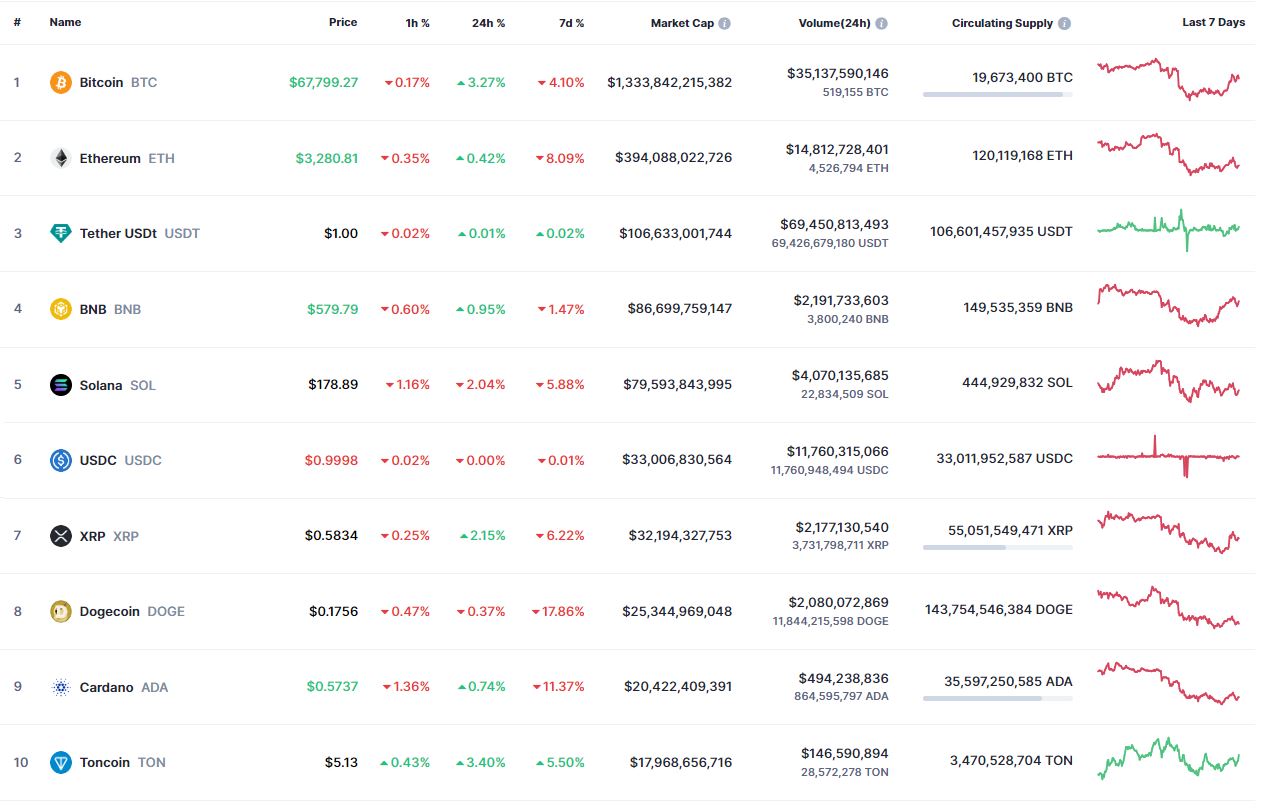Click the USDC blue coin icon
Screen dimensions: 1266x810
pos(61,460)
